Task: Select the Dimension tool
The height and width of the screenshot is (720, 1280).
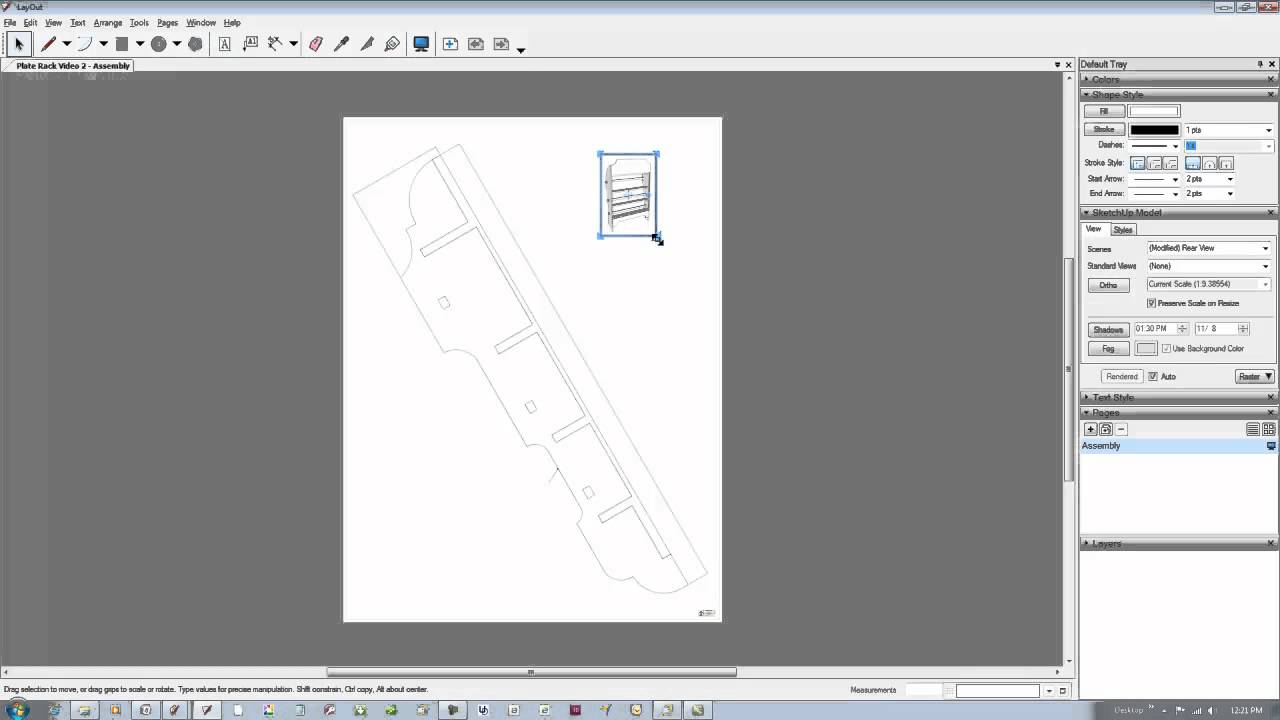Action: click(275, 44)
